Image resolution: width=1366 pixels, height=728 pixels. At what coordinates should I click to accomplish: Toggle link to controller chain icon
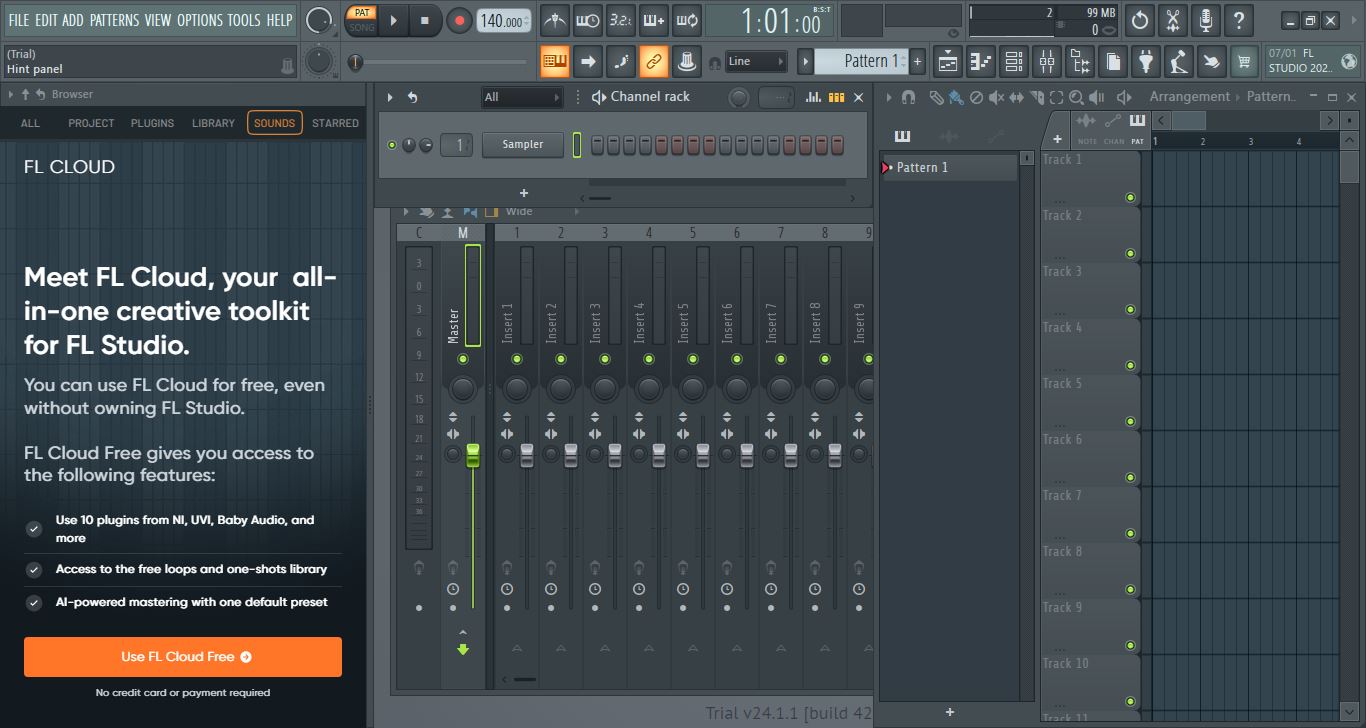tap(654, 62)
